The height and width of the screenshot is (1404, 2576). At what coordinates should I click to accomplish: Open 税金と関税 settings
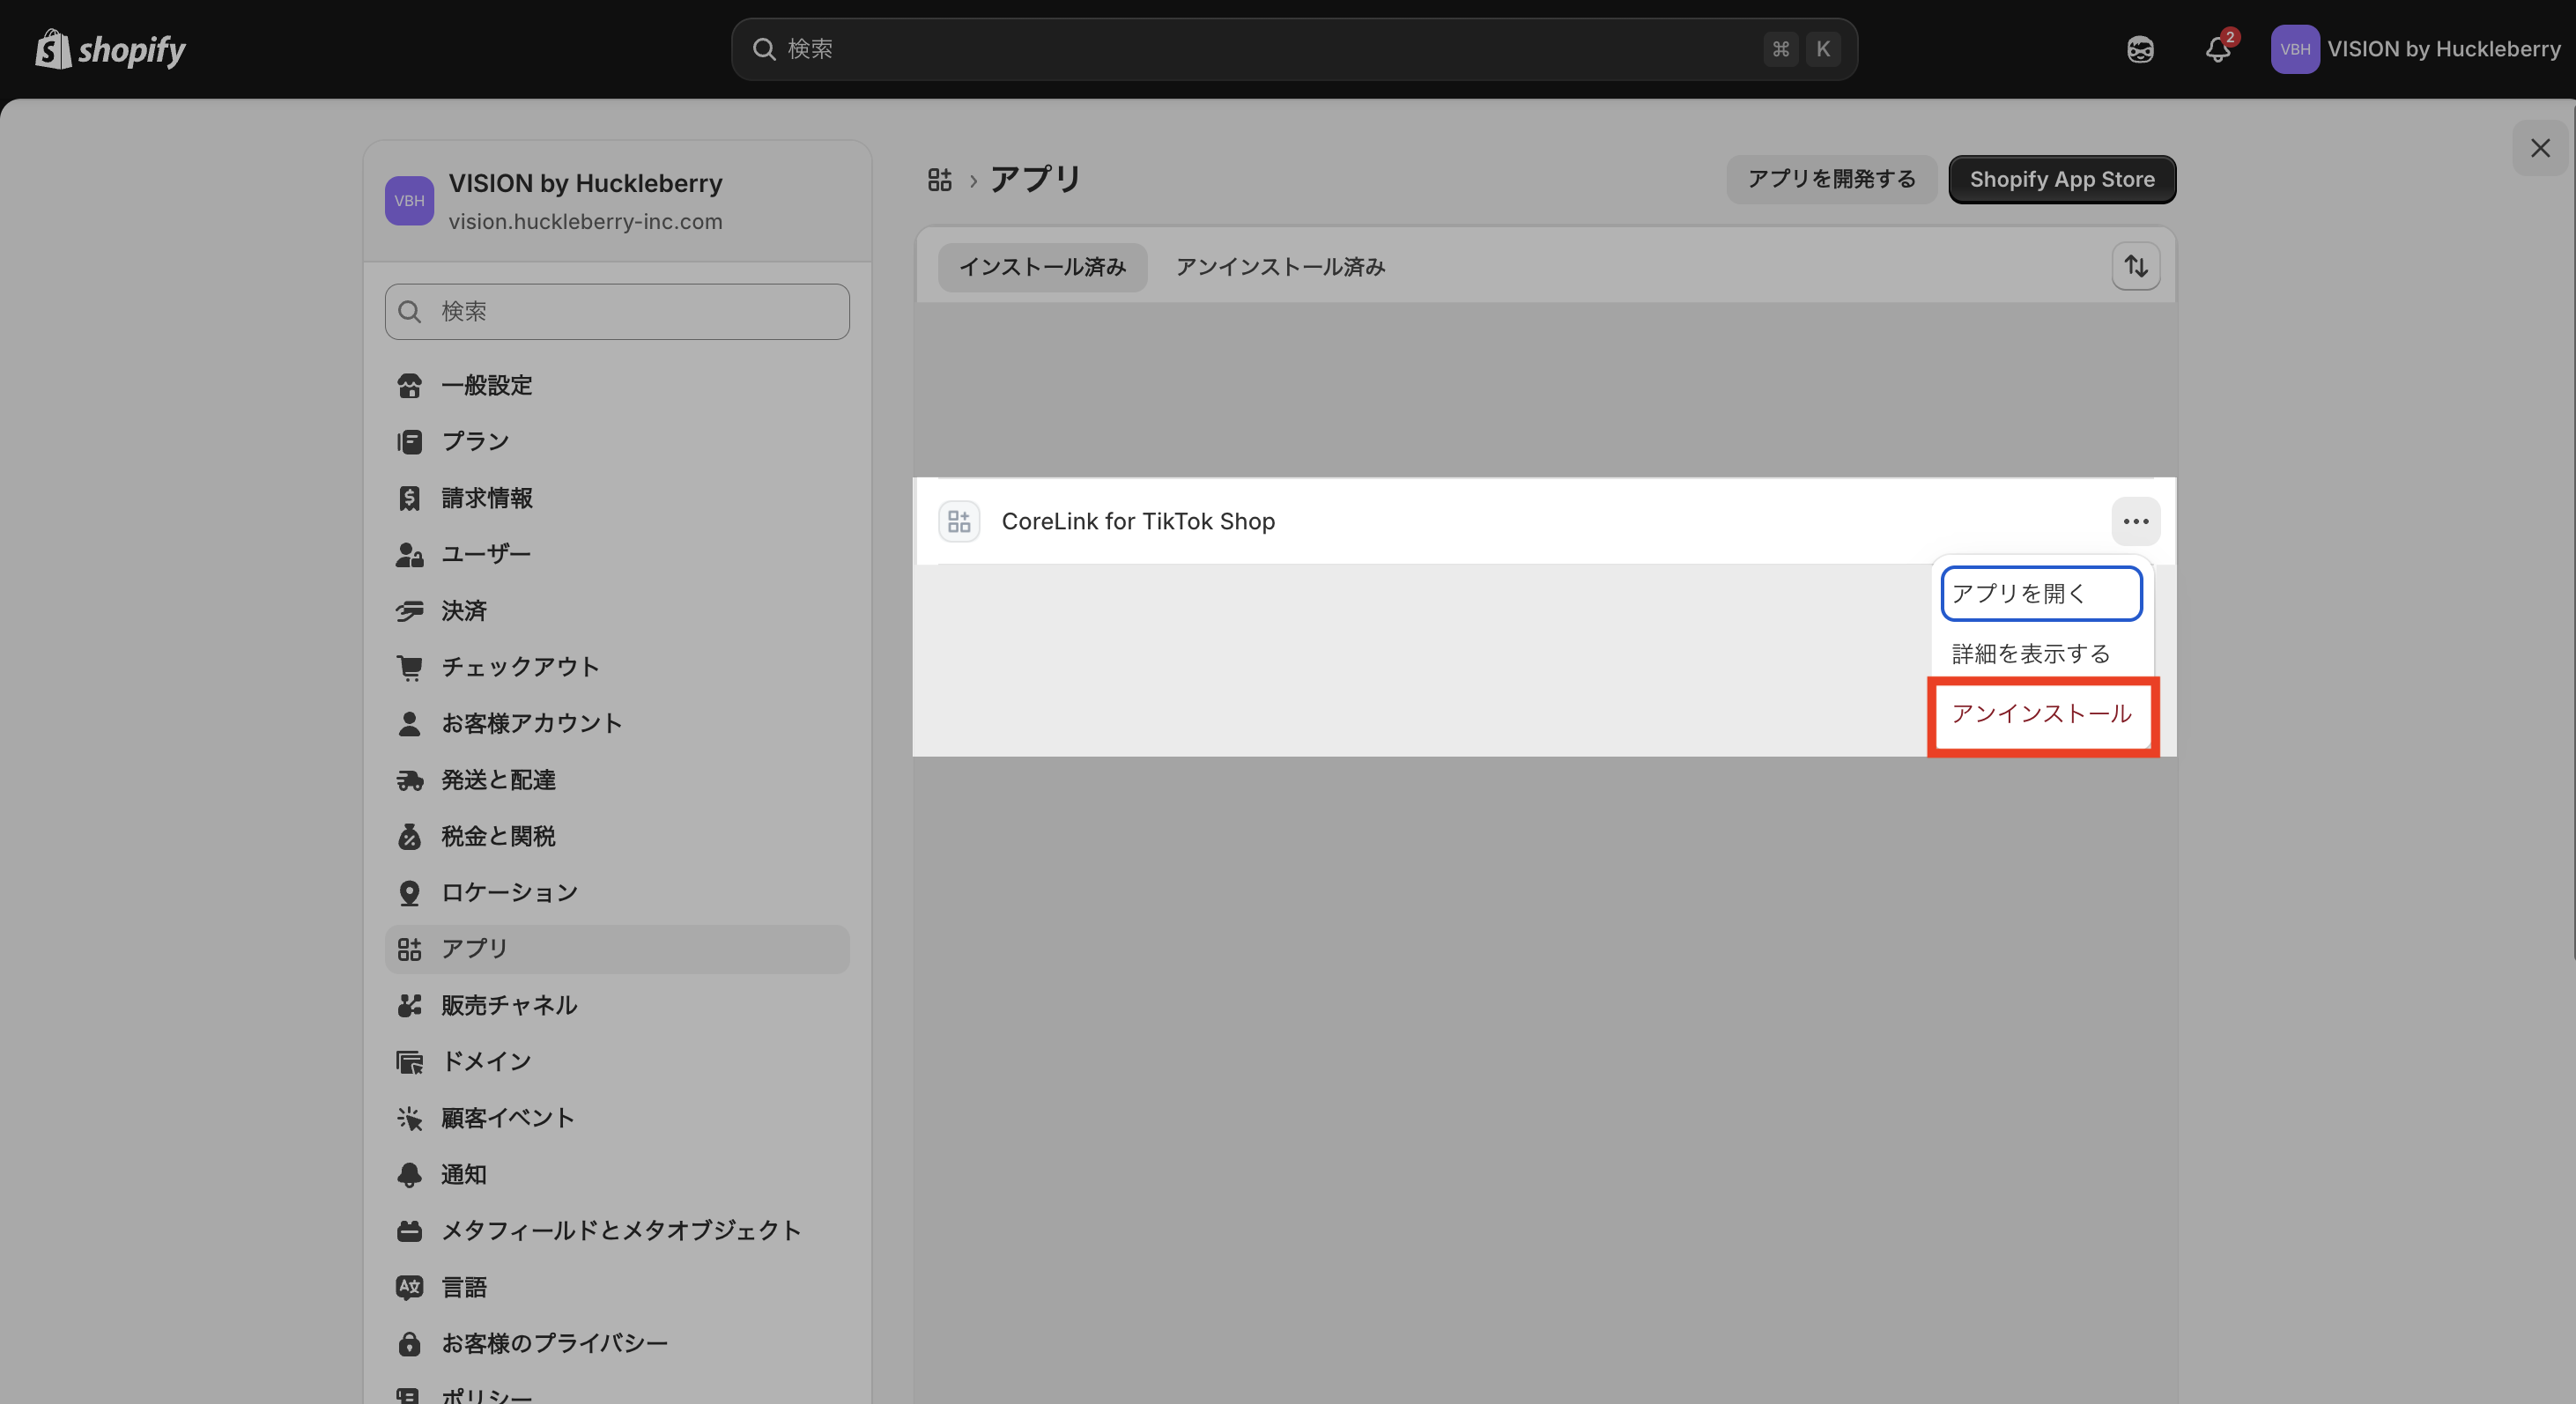(498, 836)
